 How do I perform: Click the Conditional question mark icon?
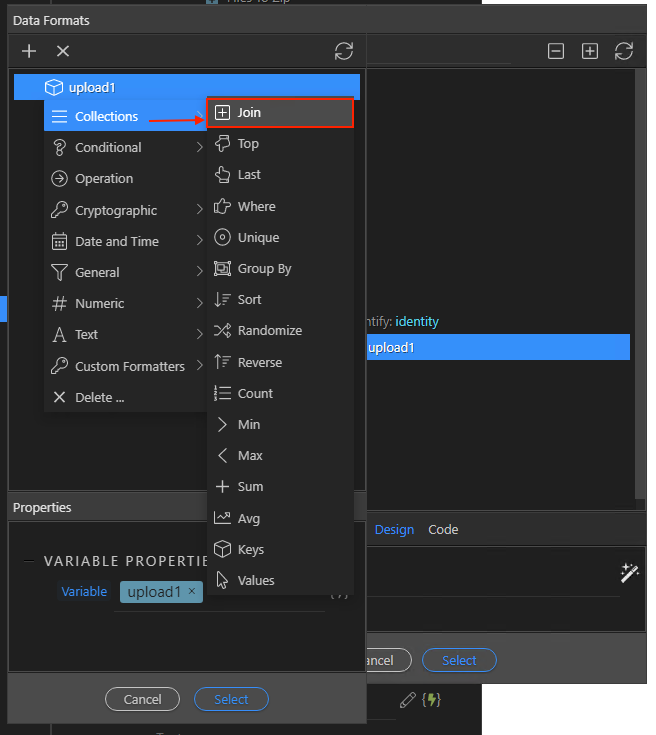tap(60, 147)
